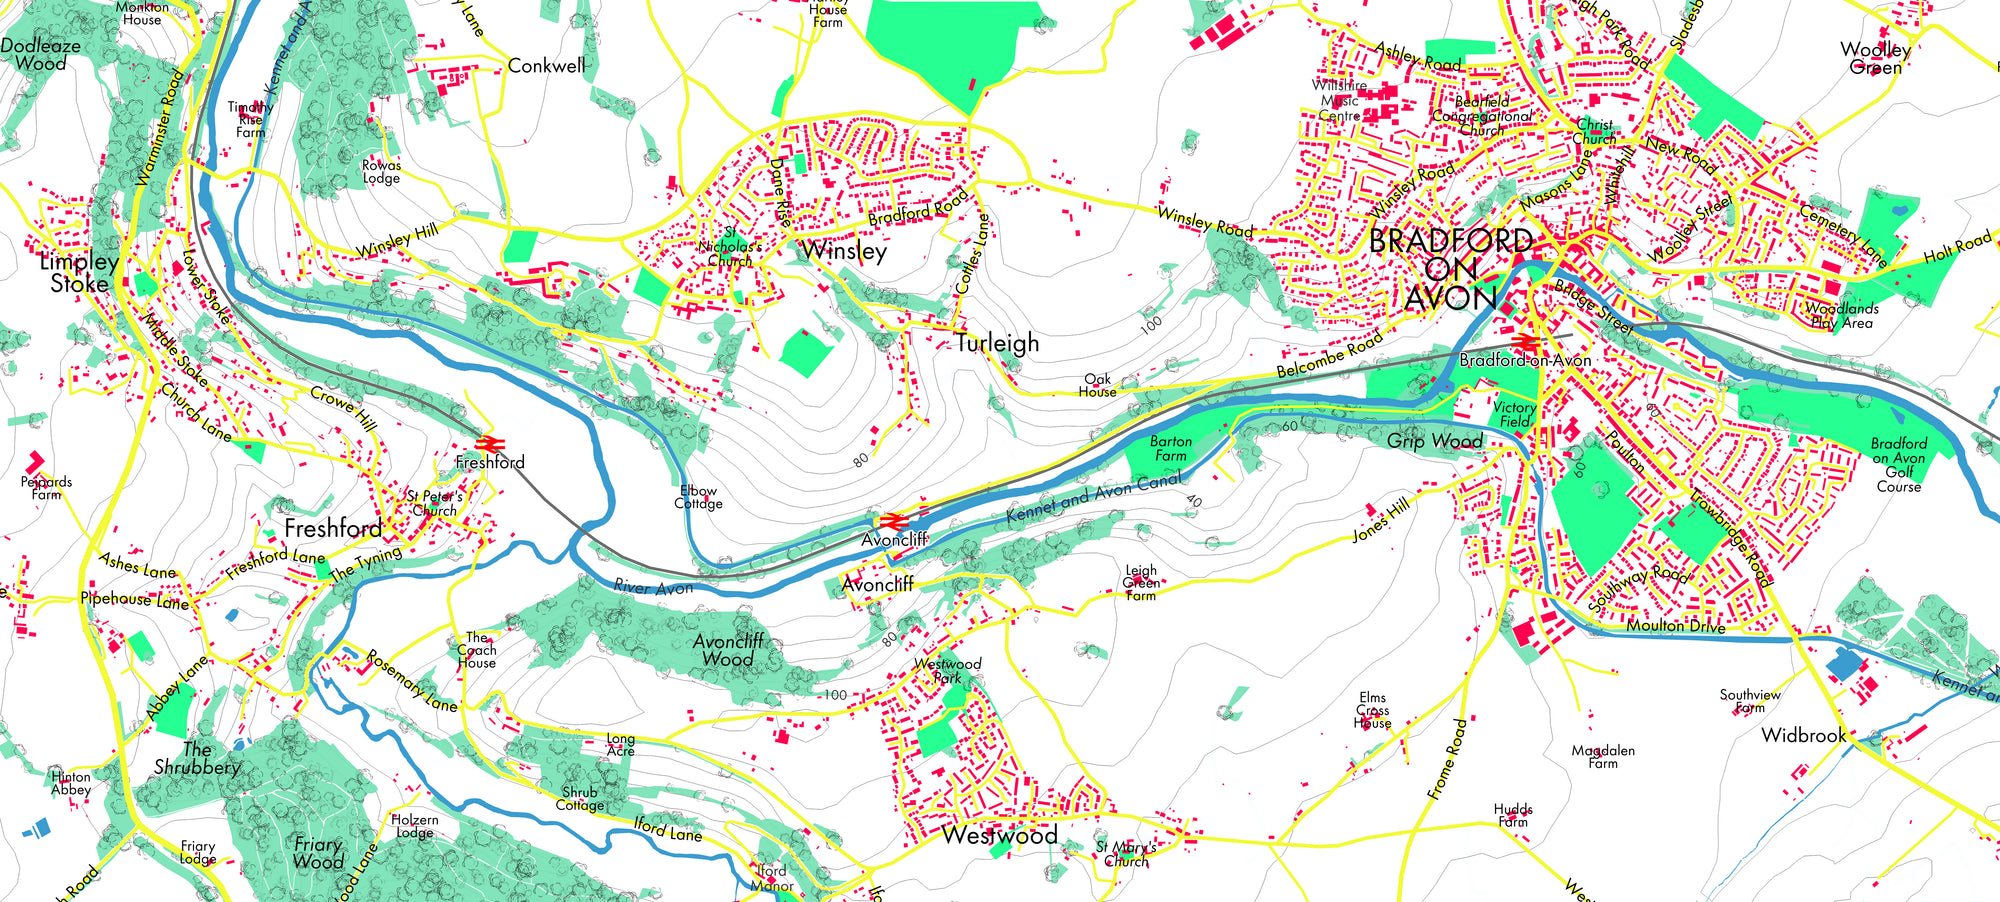Select the Turleigh place name
2000x902 pixels.
tap(997, 343)
